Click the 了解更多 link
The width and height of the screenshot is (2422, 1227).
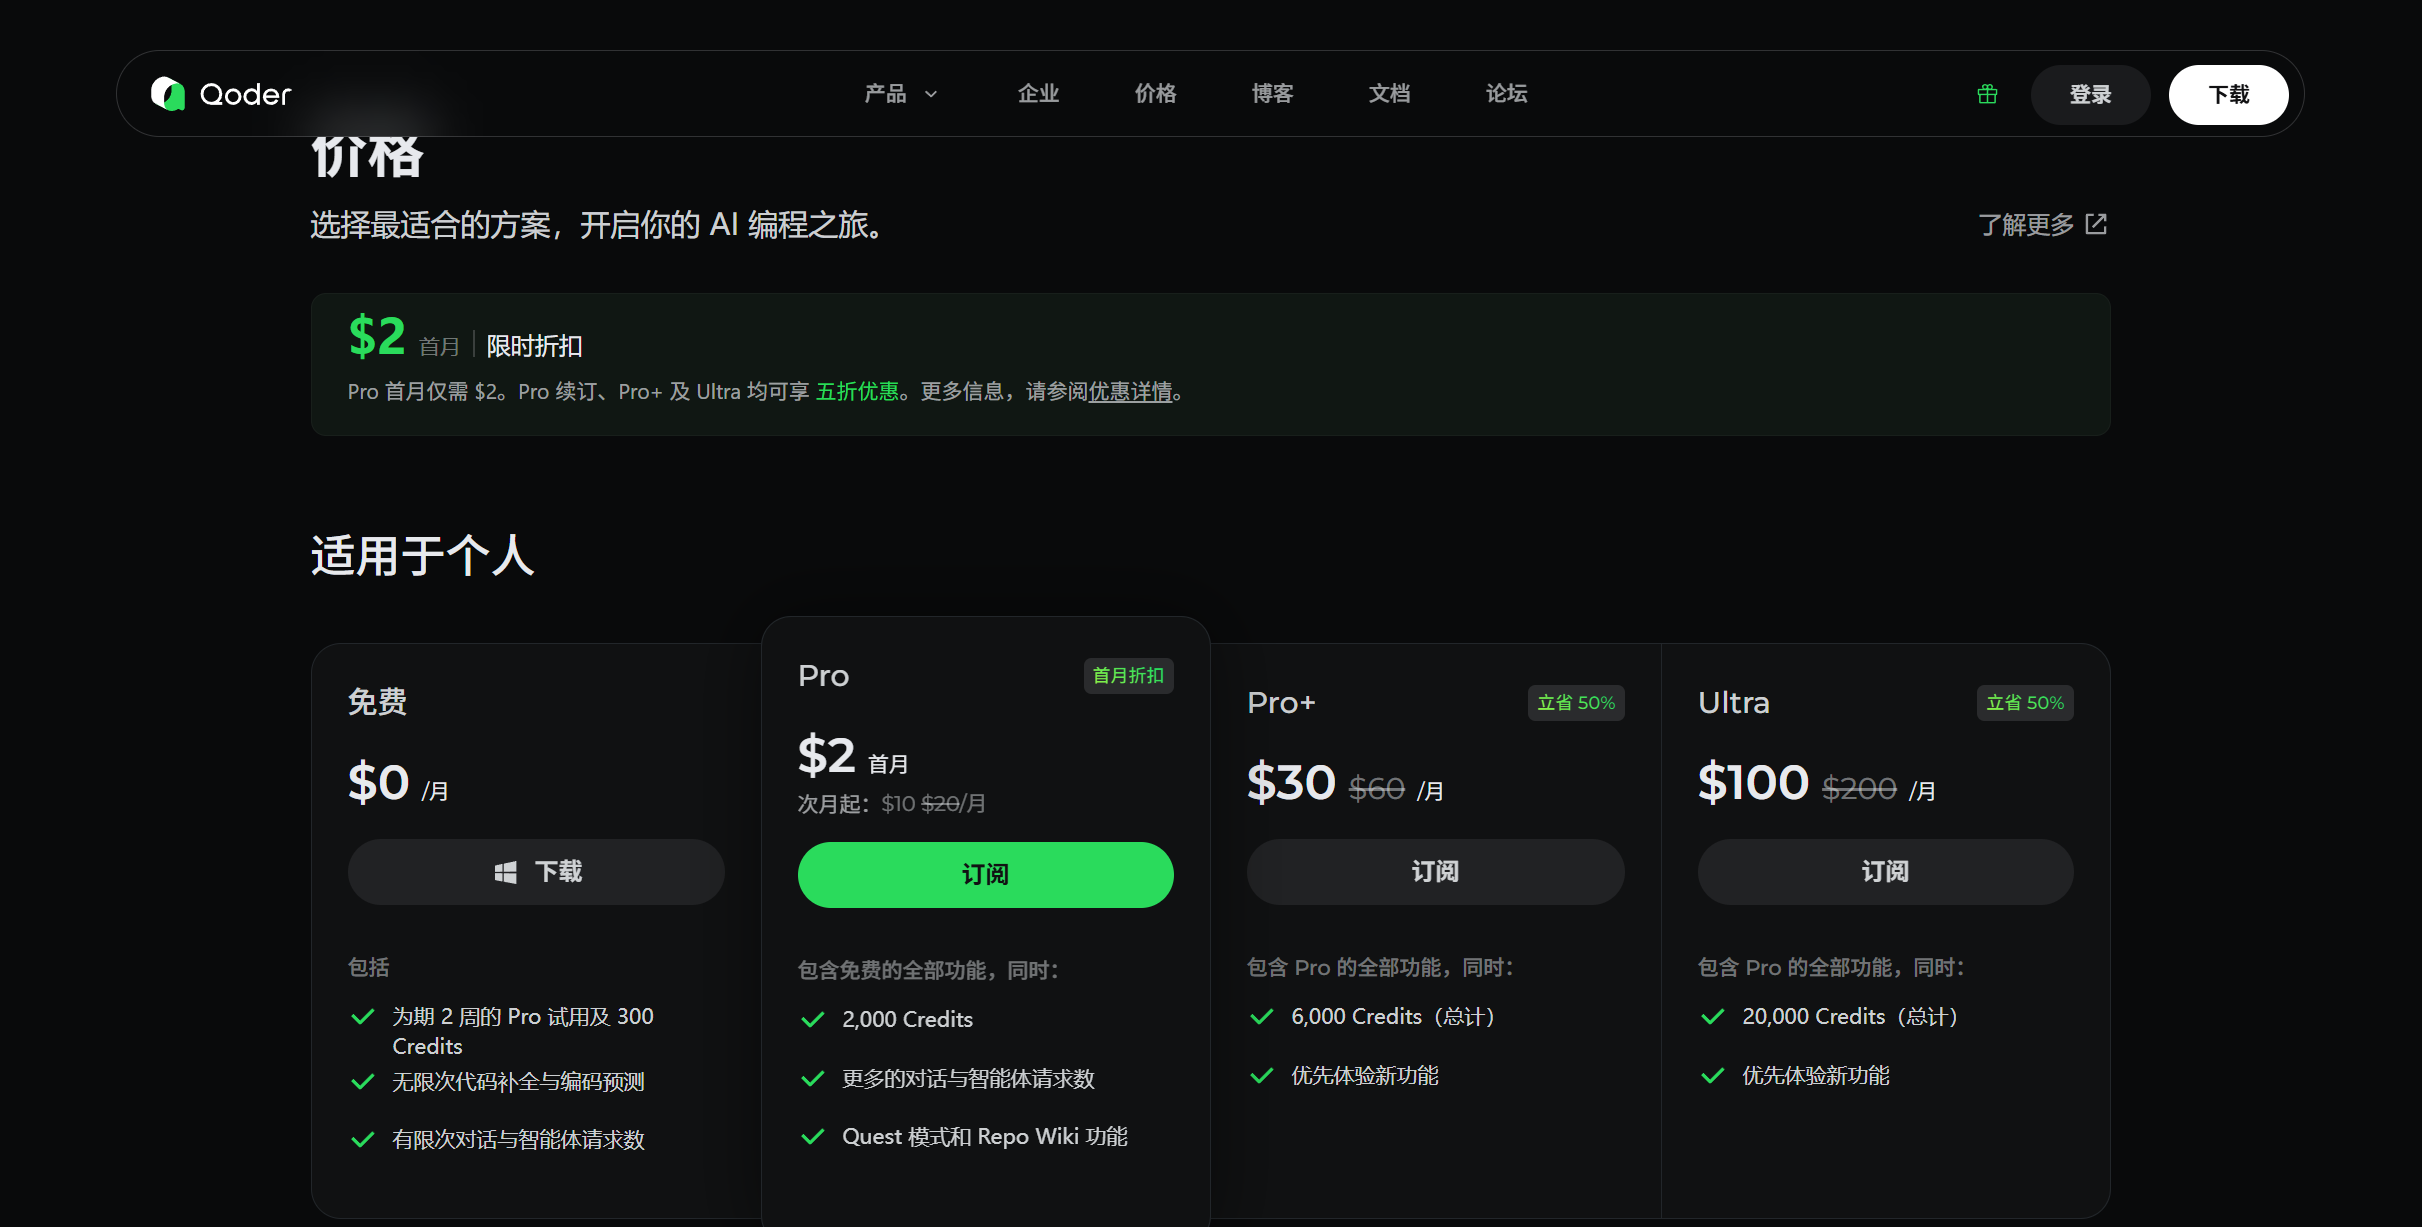click(x=2026, y=224)
